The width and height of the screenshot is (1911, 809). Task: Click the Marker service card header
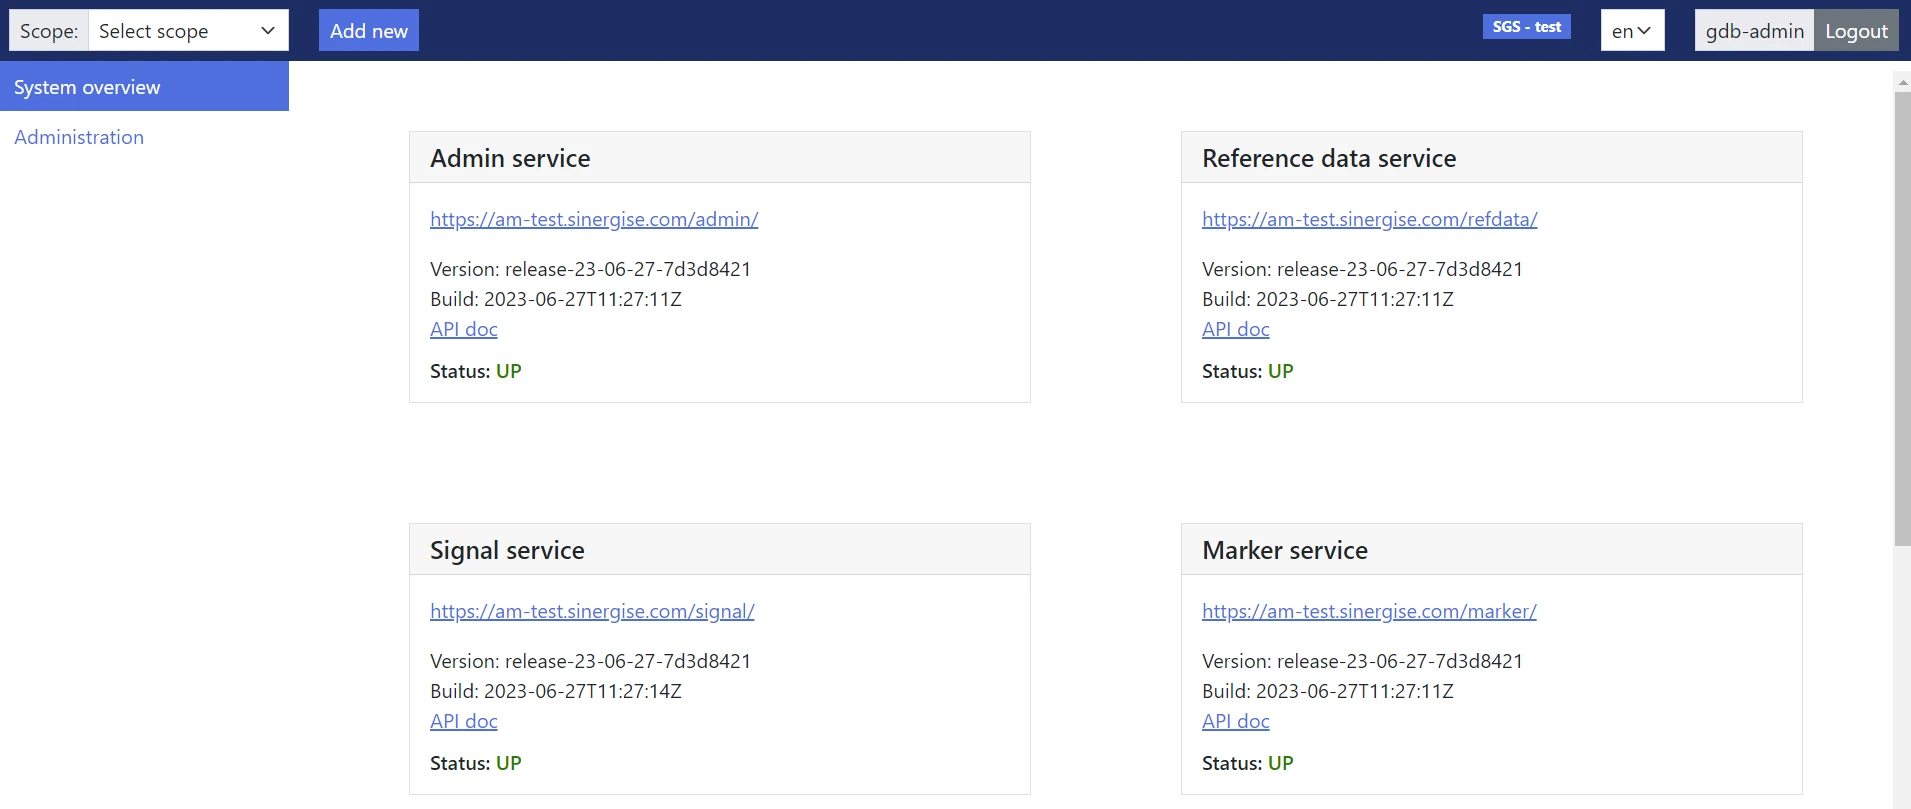[1491, 550]
